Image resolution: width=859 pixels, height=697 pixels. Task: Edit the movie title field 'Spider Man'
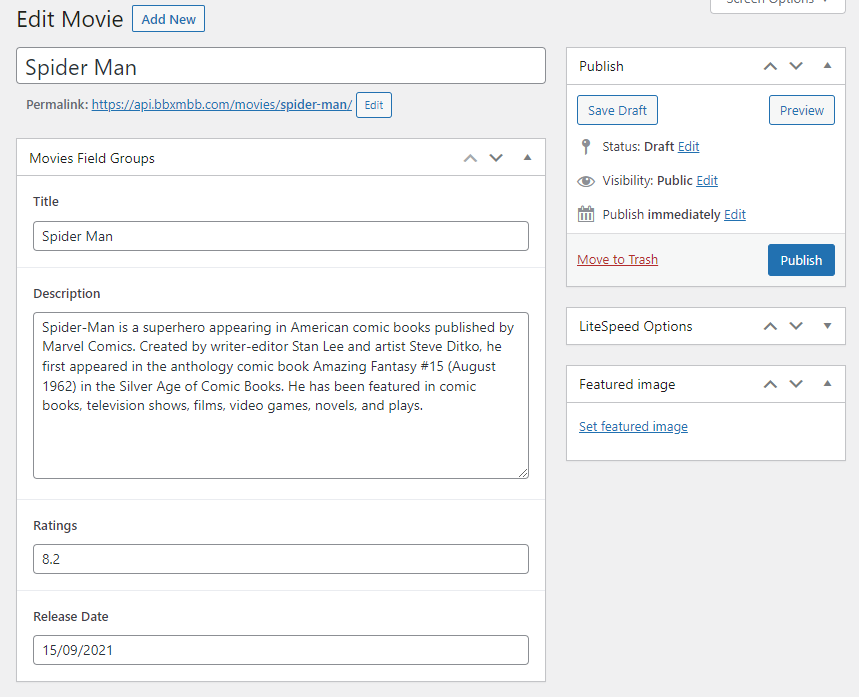tap(280, 66)
